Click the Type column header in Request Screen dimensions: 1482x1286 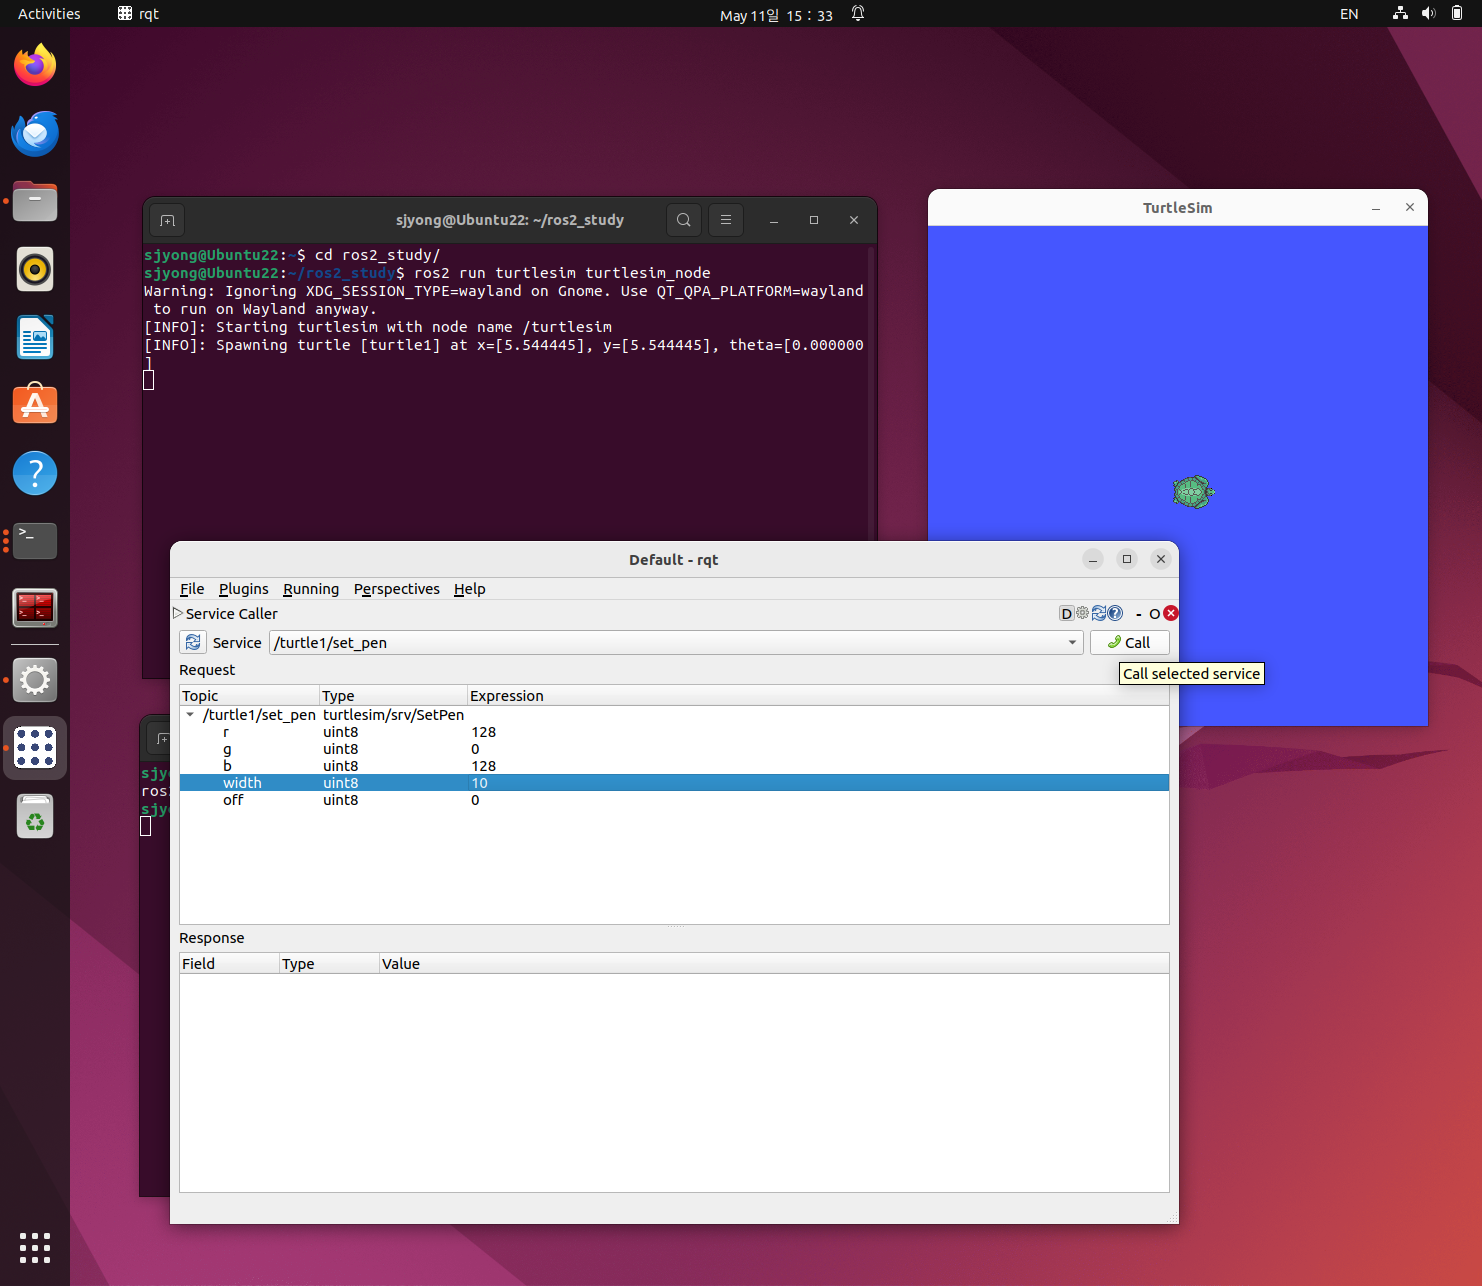coord(393,696)
